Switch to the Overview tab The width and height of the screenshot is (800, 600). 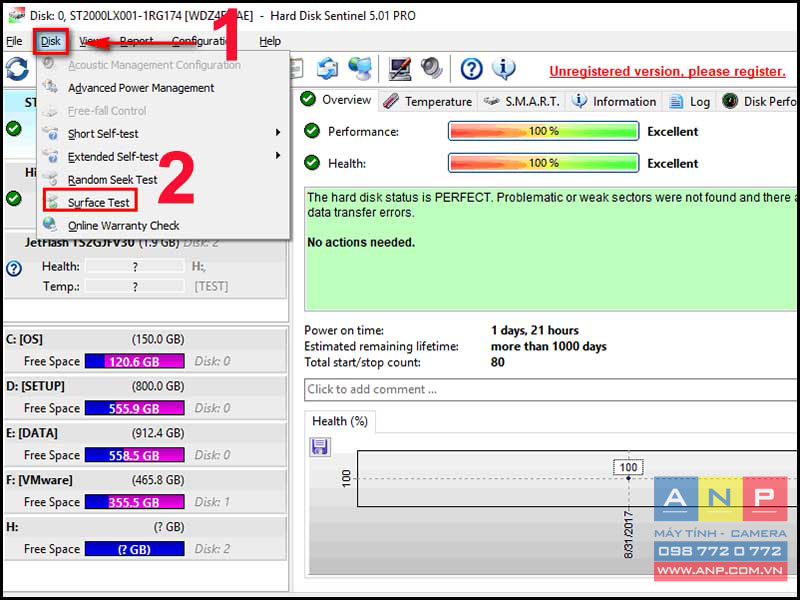(337, 100)
